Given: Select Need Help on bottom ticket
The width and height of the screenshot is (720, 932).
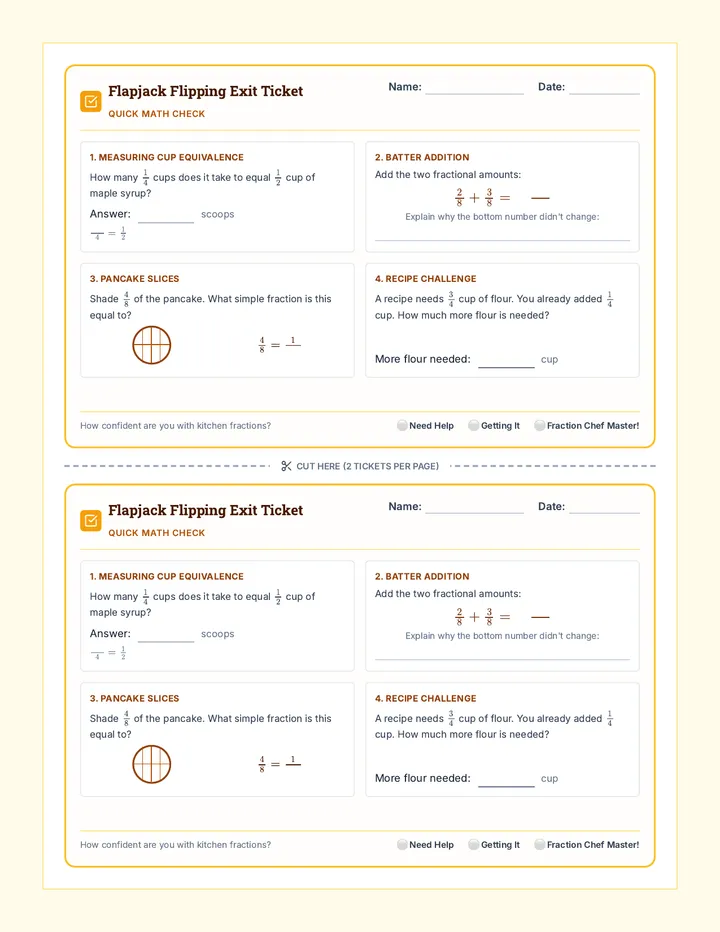Looking at the screenshot, I should click(403, 845).
